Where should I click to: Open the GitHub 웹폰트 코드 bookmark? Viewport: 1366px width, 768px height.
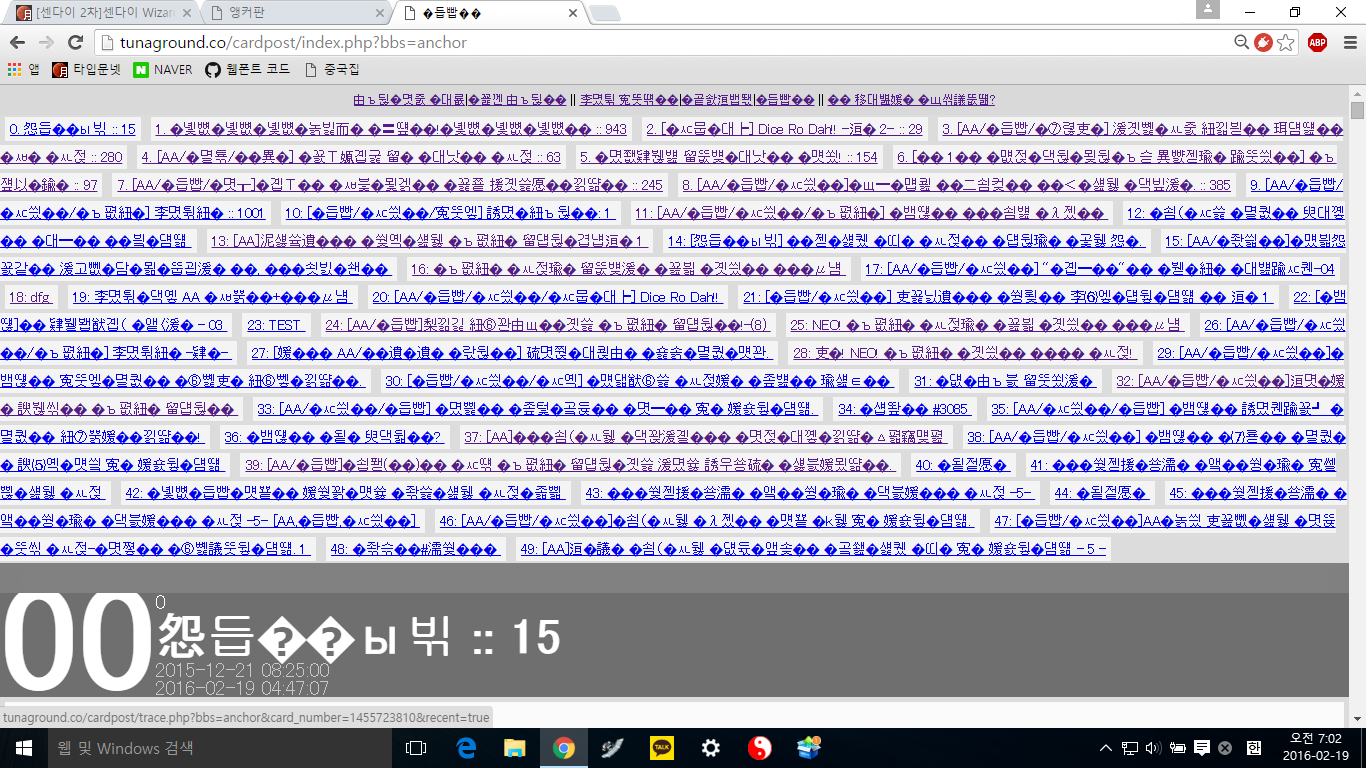coord(248,69)
